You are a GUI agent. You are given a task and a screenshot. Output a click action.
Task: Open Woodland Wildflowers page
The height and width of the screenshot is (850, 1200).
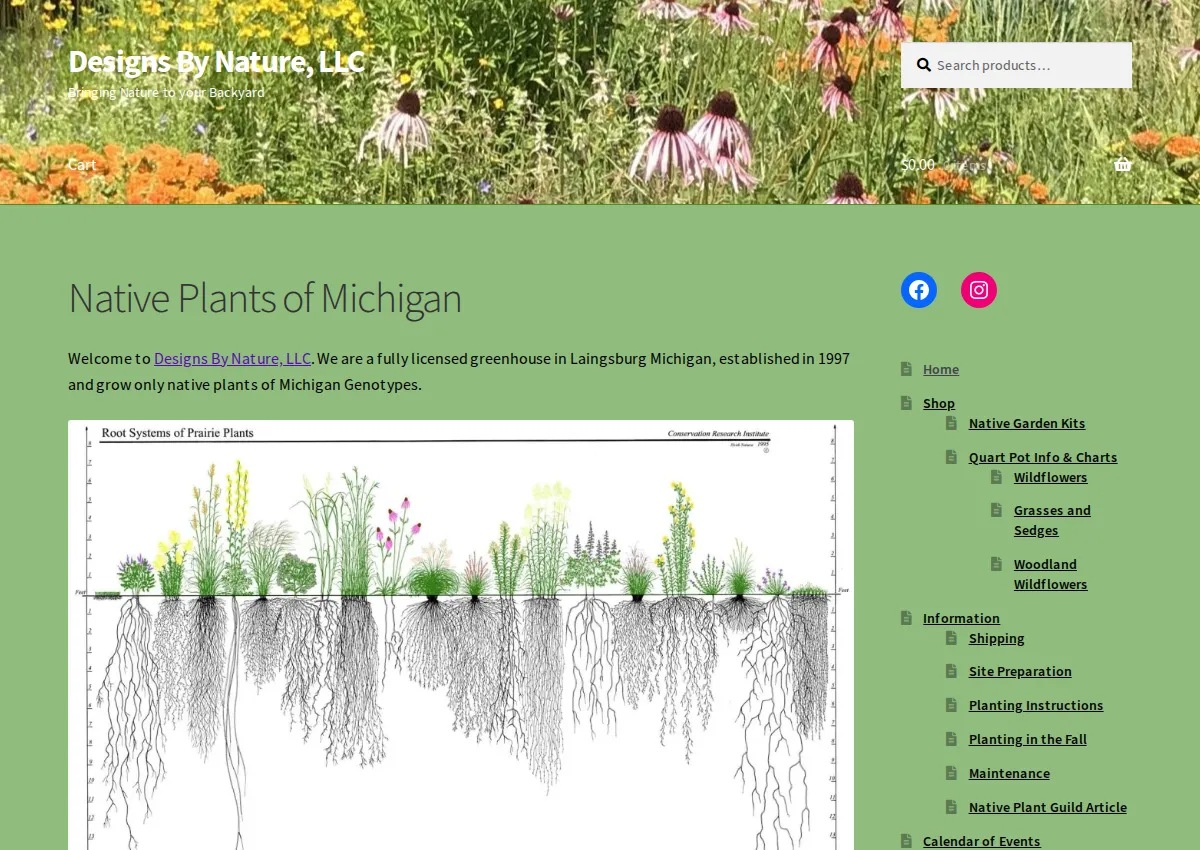pyautogui.click(x=1050, y=574)
